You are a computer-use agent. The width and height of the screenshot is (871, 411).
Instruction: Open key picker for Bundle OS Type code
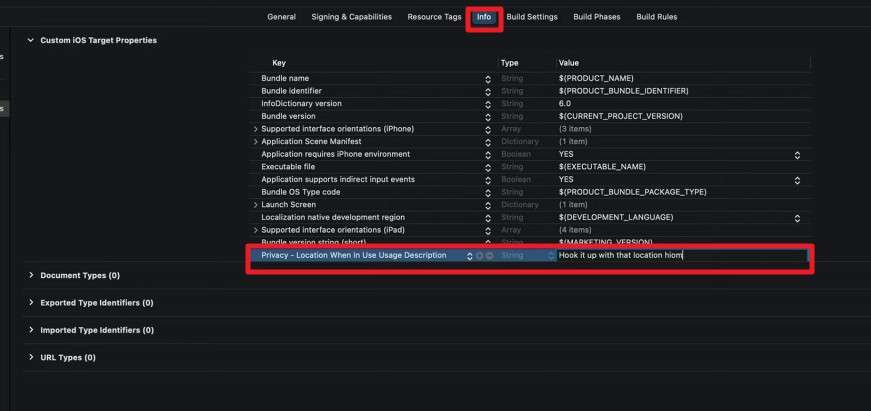[488, 193]
